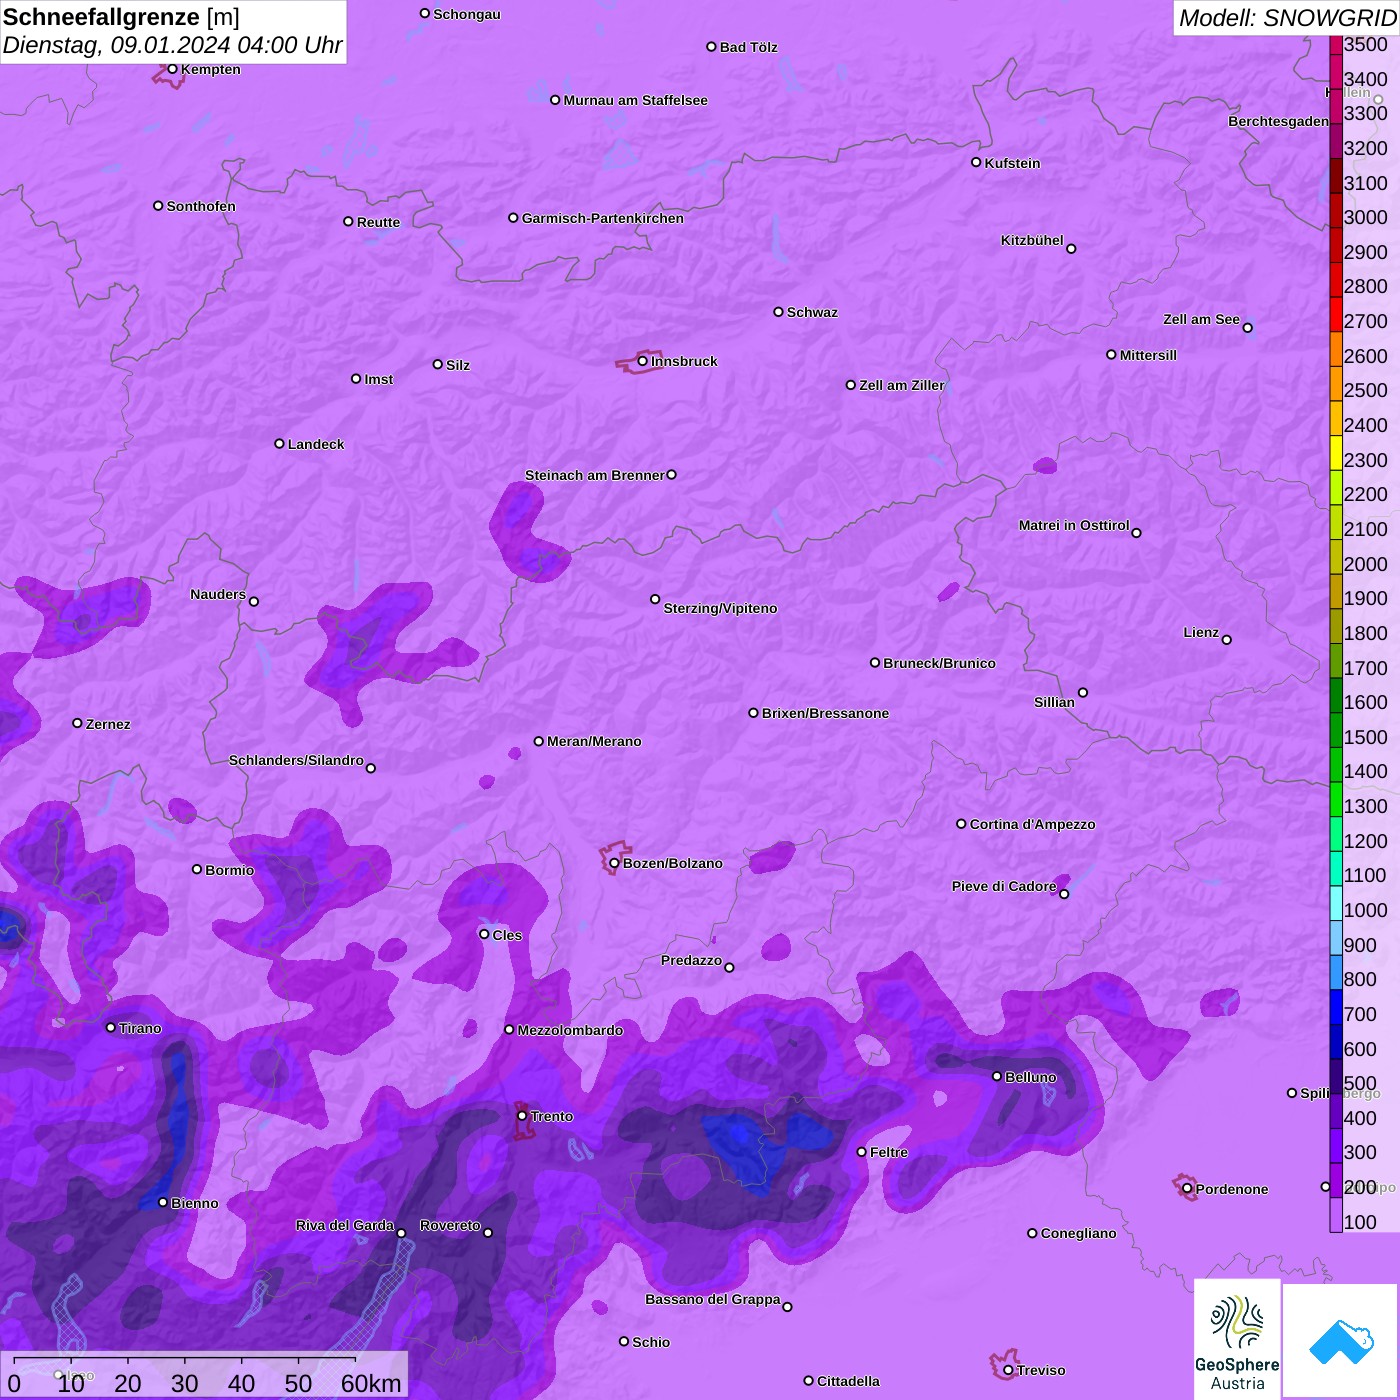Click the 'Murnau am Staffelsee' label
This screenshot has height=1400, width=1400.
coord(635,100)
